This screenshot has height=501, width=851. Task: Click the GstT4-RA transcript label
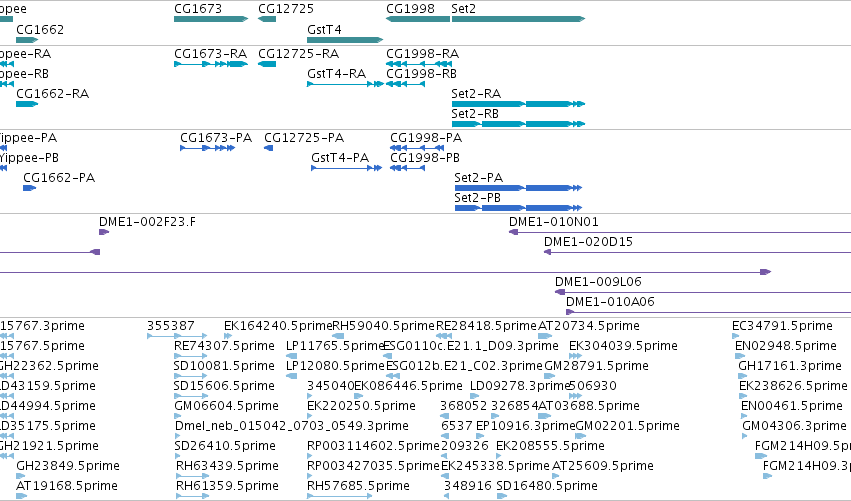(x=336, y=74)
